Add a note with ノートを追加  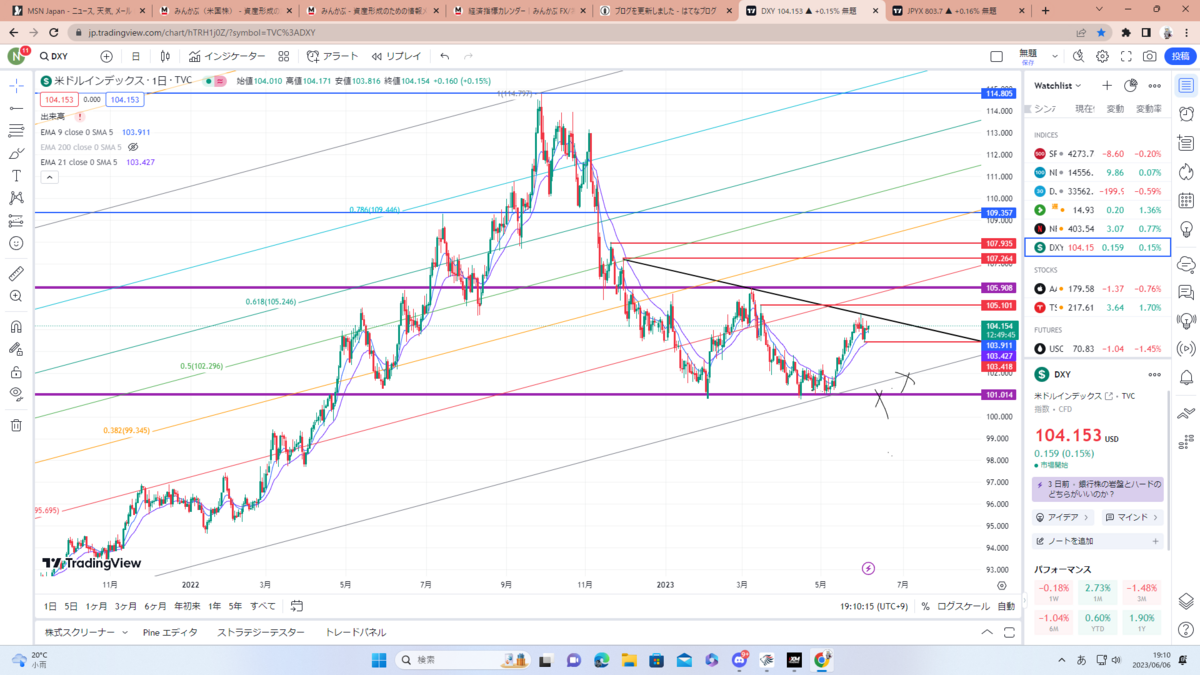point(1097,541)
